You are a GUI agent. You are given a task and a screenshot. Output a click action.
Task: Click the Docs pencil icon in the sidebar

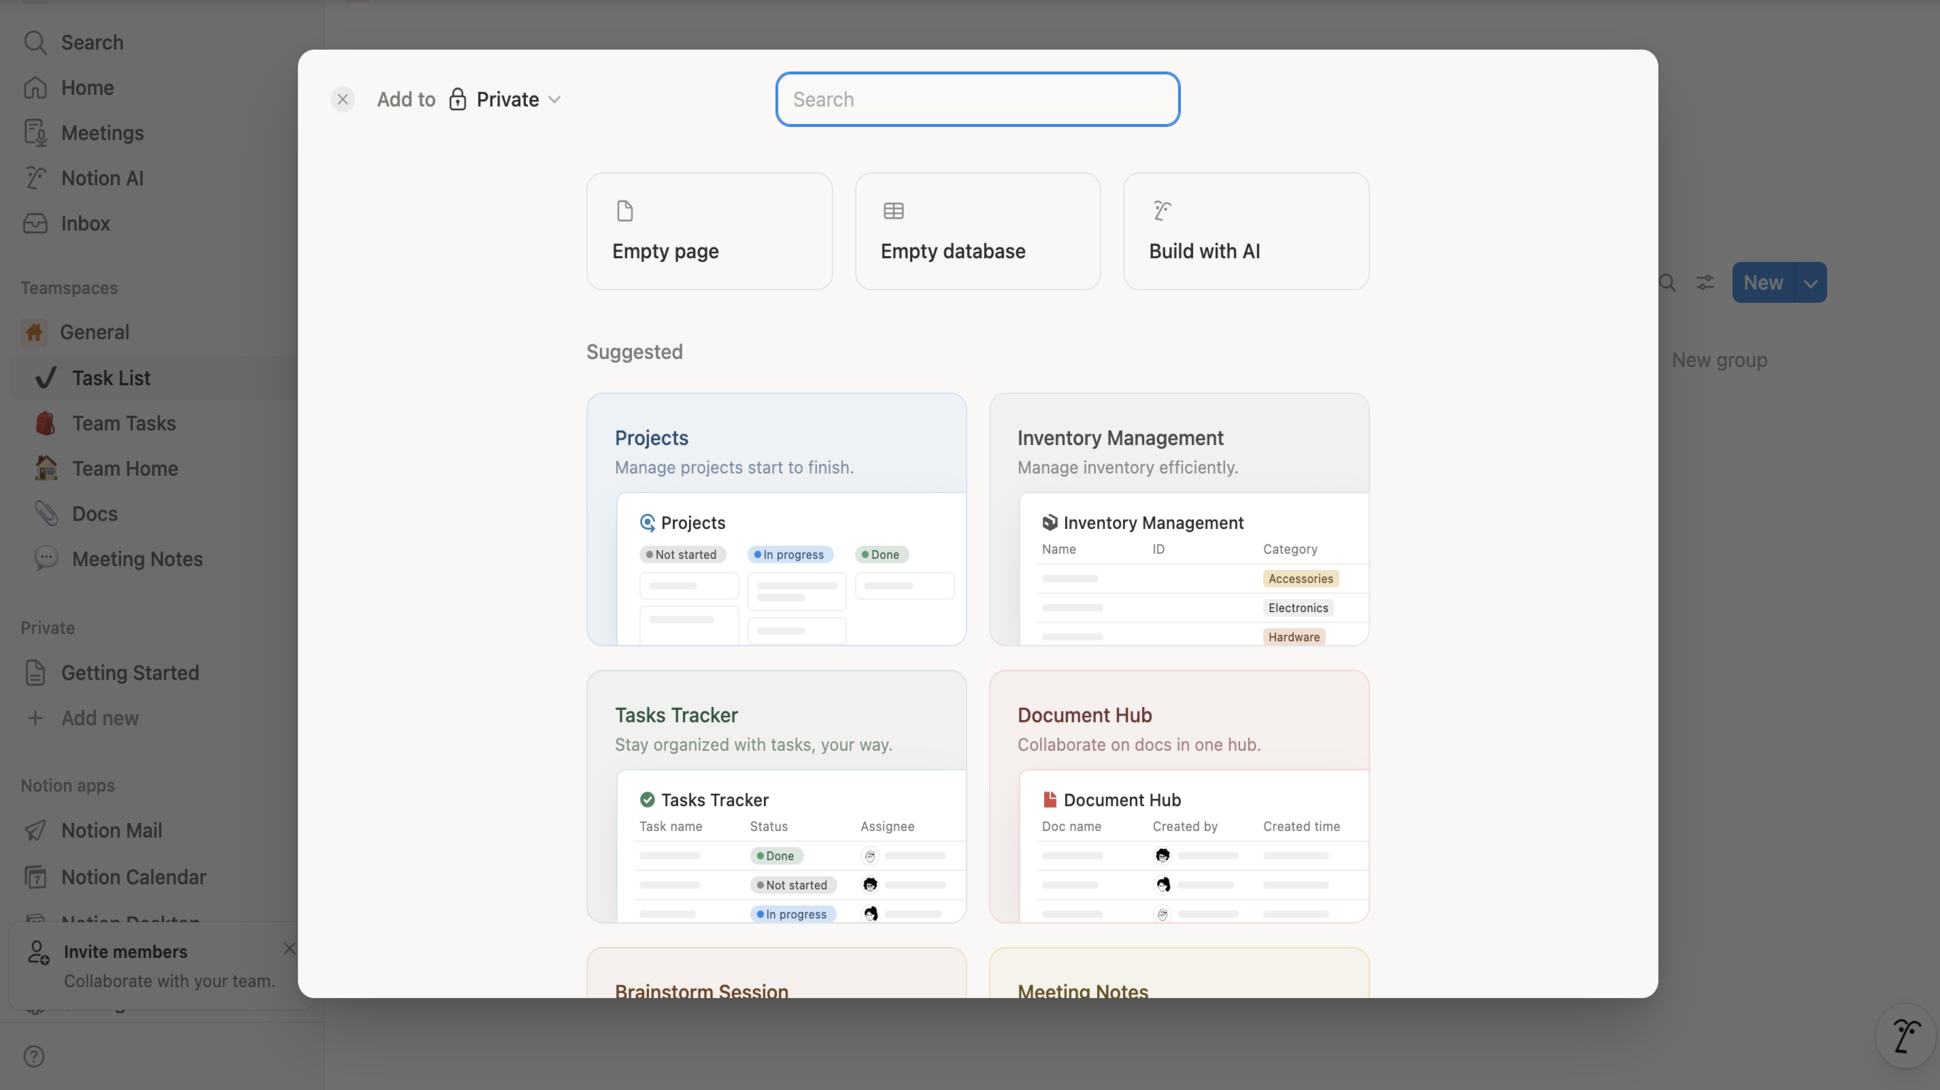[x=46, y=513]
